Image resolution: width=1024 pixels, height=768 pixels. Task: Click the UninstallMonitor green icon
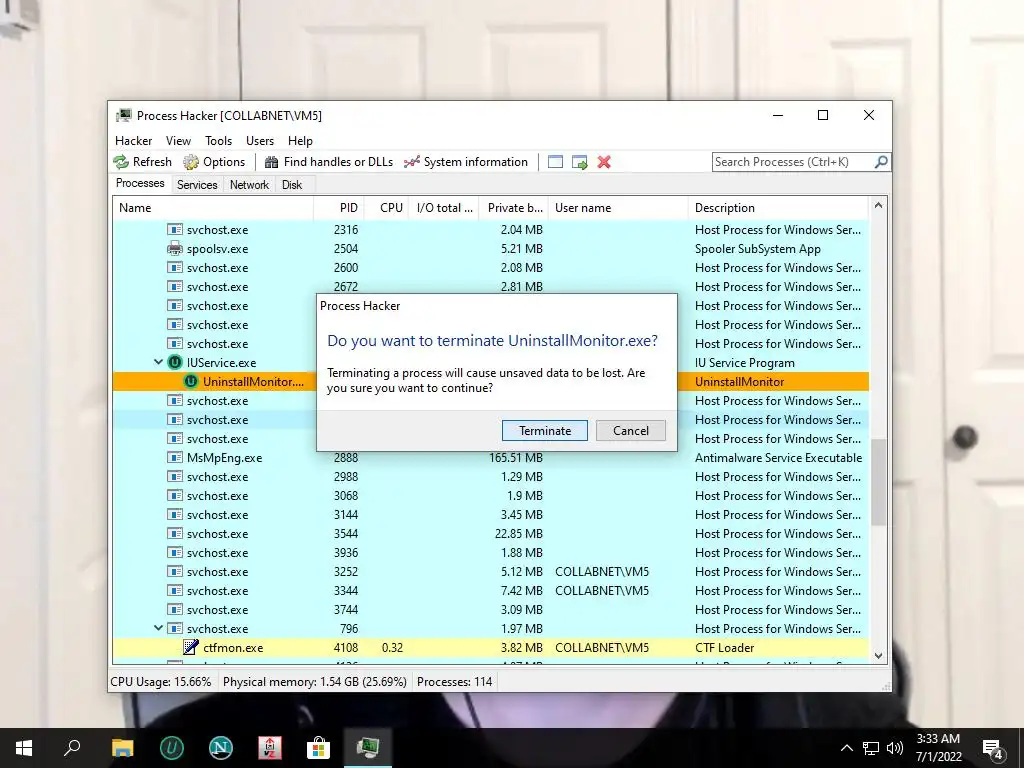[191, 381]
